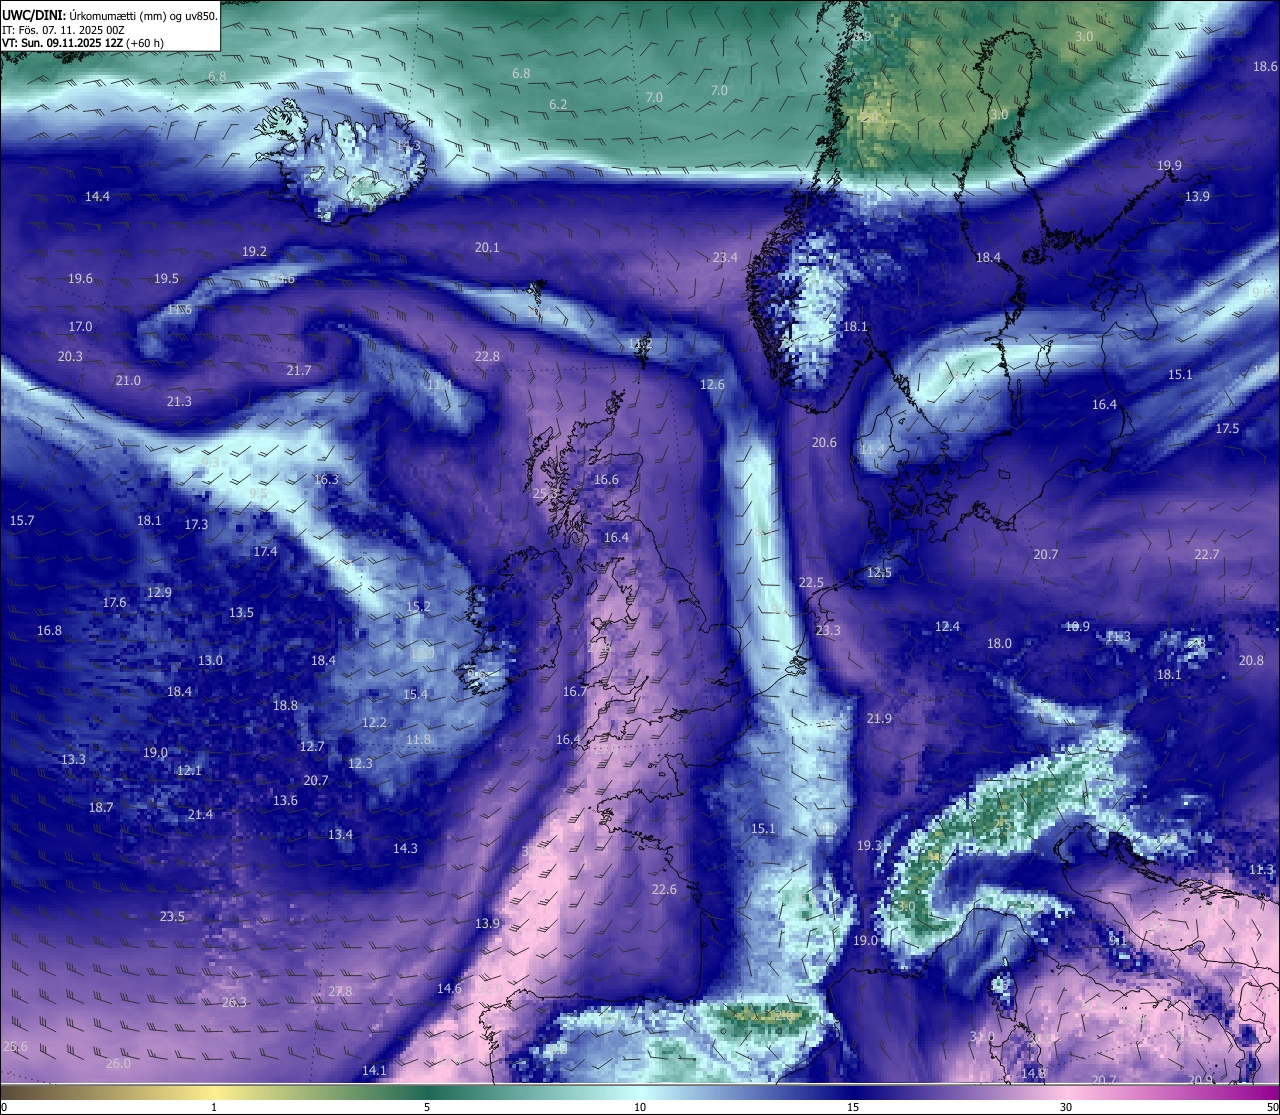Screen dimensions: 1280x1115
Task: Click the map value 14.6
Action: [449, 989]
